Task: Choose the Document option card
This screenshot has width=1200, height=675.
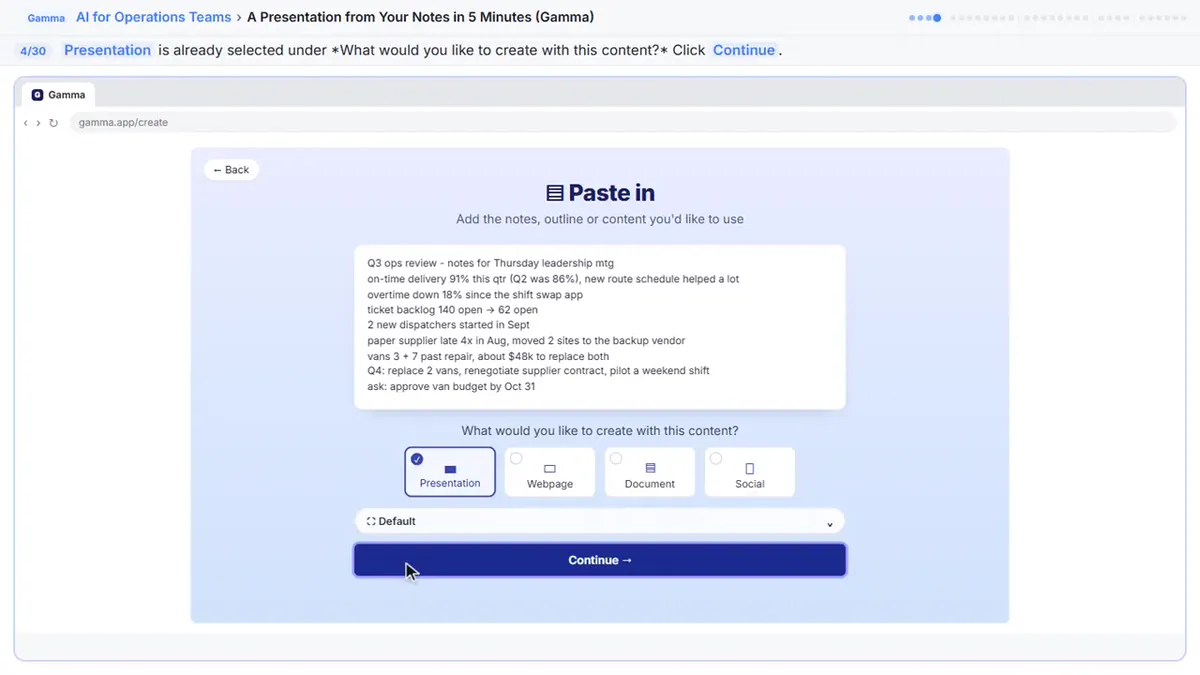Action: click(650, 472)
